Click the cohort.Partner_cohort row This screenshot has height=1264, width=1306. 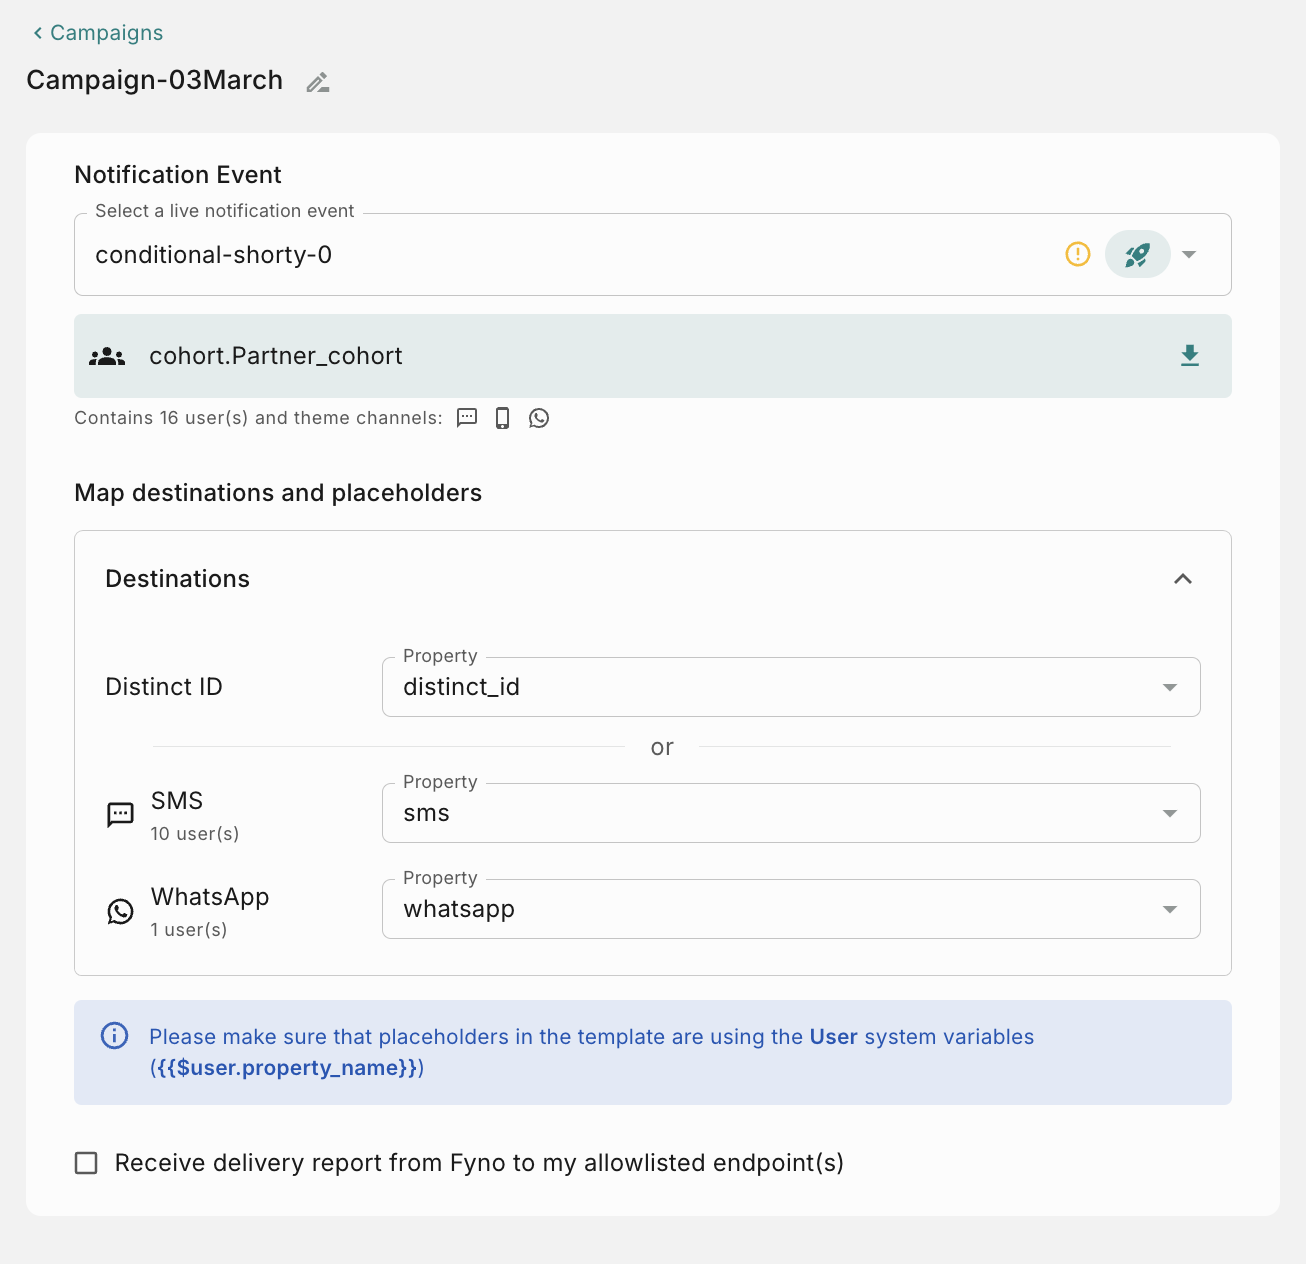click(x=652, y=356)
